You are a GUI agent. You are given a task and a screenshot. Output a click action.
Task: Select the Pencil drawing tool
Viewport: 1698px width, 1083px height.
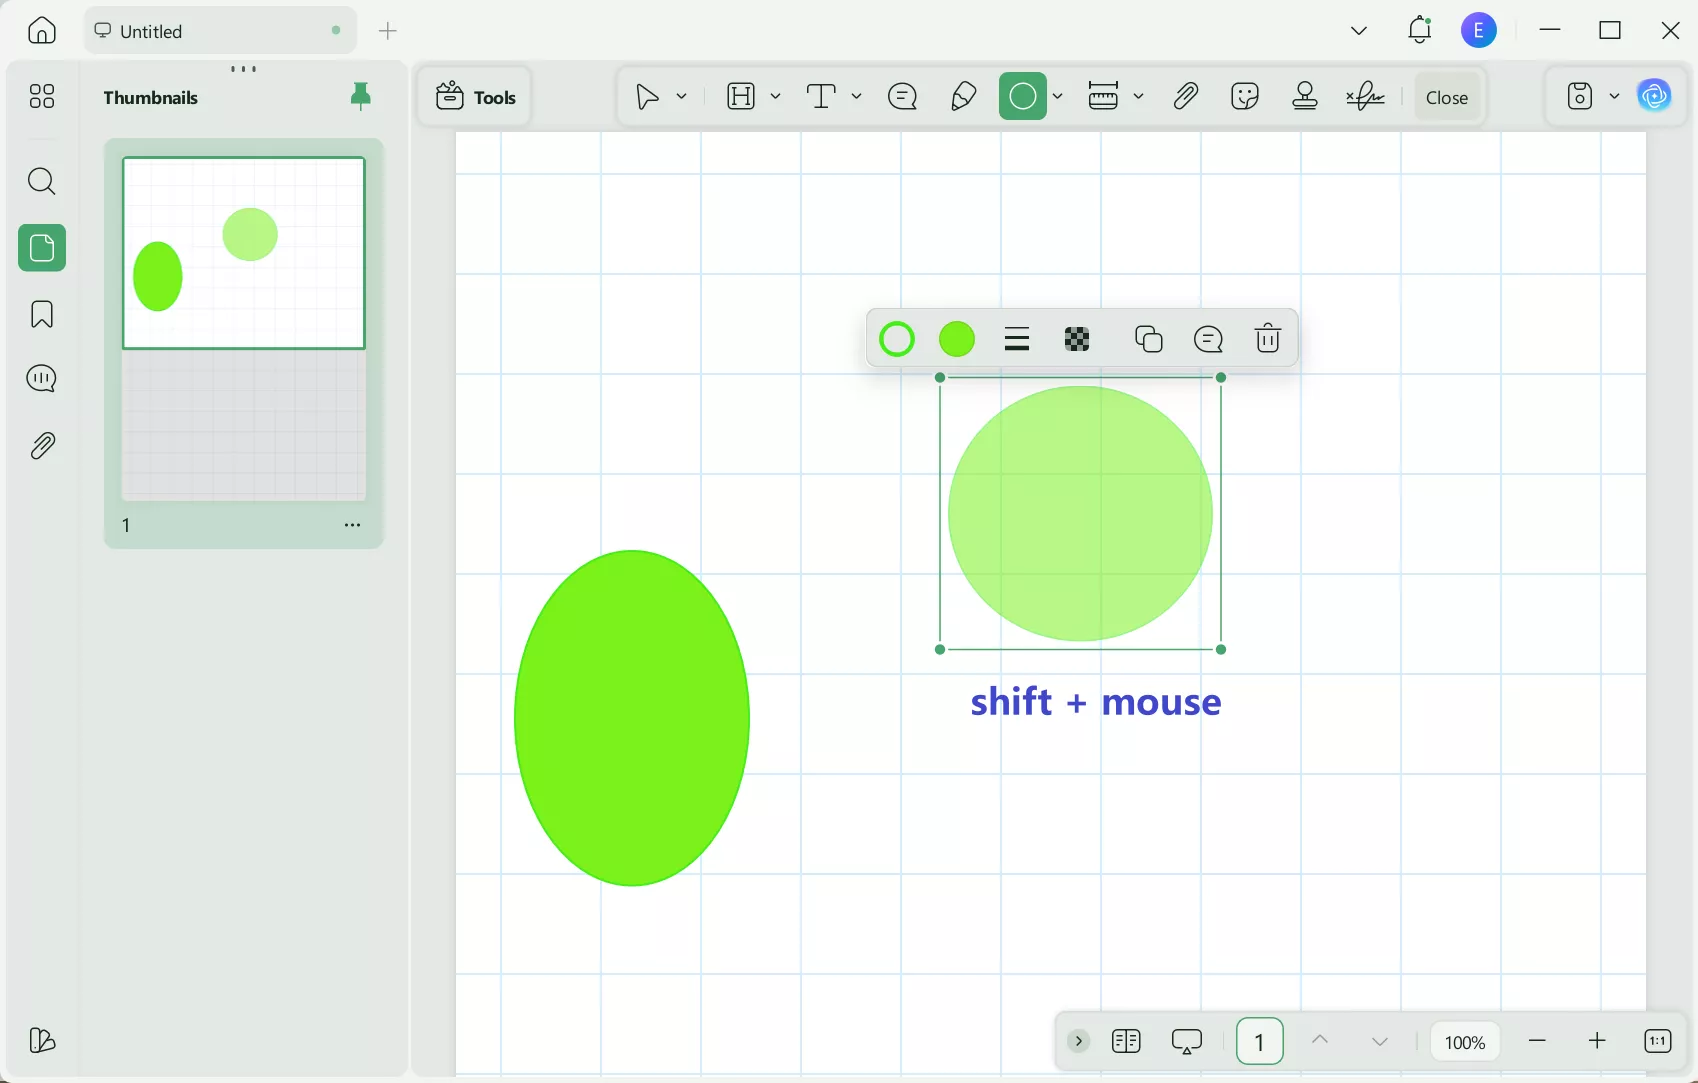click(962, 96)
